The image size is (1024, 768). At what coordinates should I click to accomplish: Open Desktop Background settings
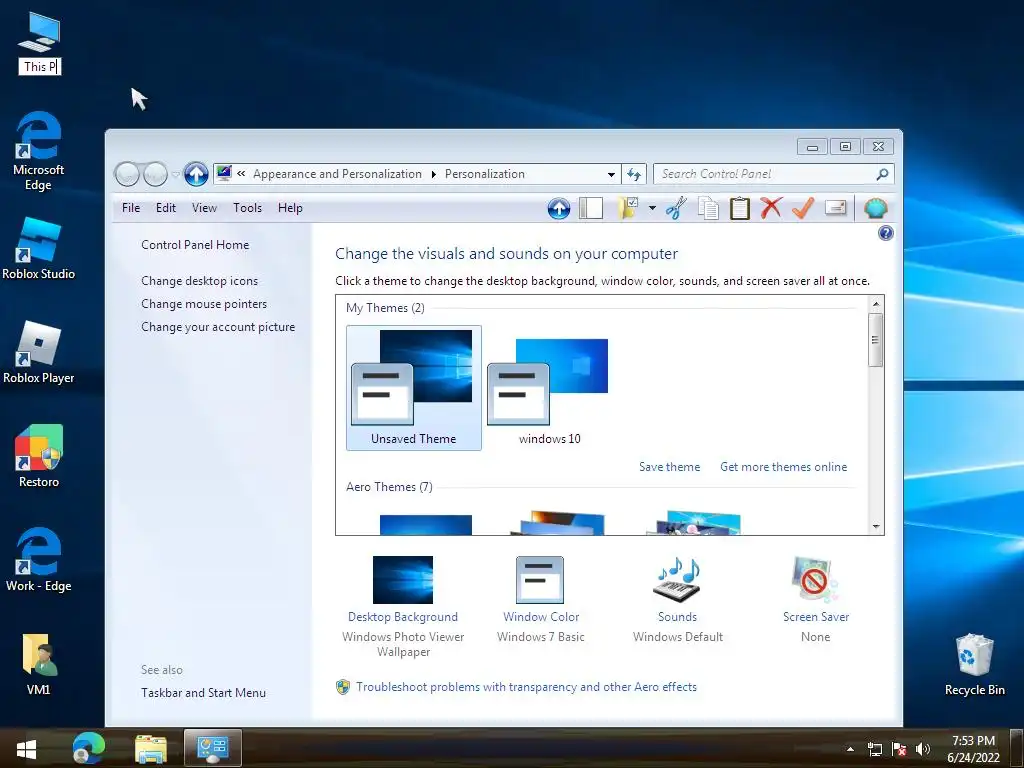403,606
